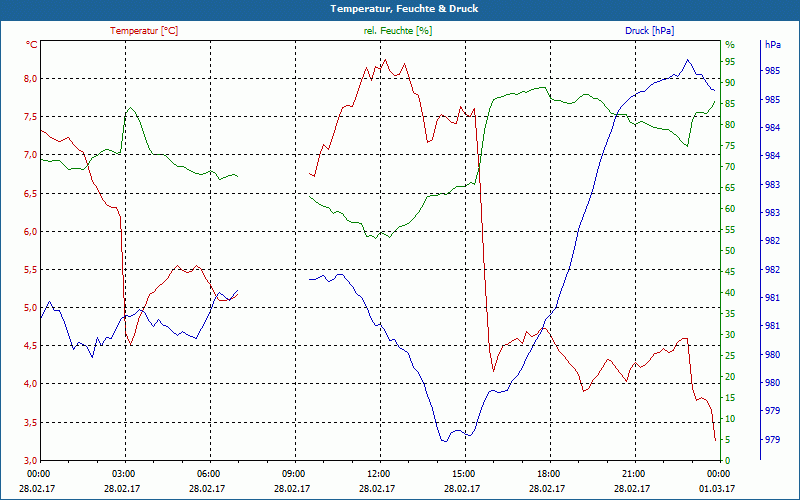Image resolution: width=800 pixels, height=500 pixels.
Task: Click the '6,0' temperature axis value
Action: tap(31, 232)
